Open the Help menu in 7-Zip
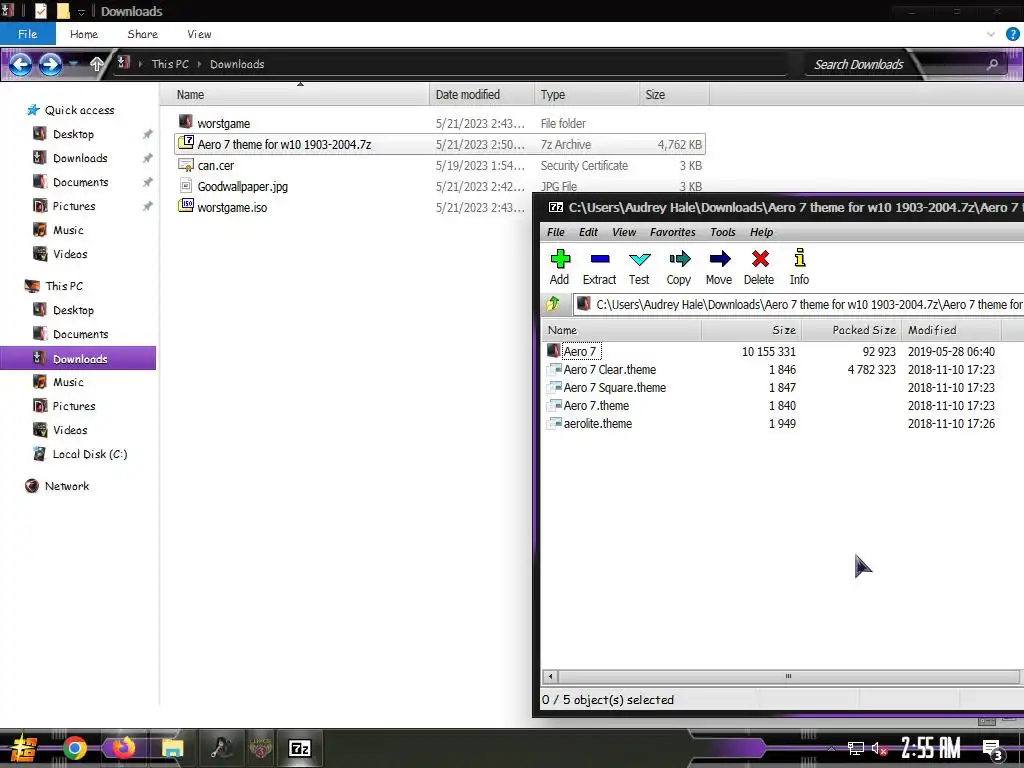Viewport: 1024px width, 768px height. pos(761,232)
